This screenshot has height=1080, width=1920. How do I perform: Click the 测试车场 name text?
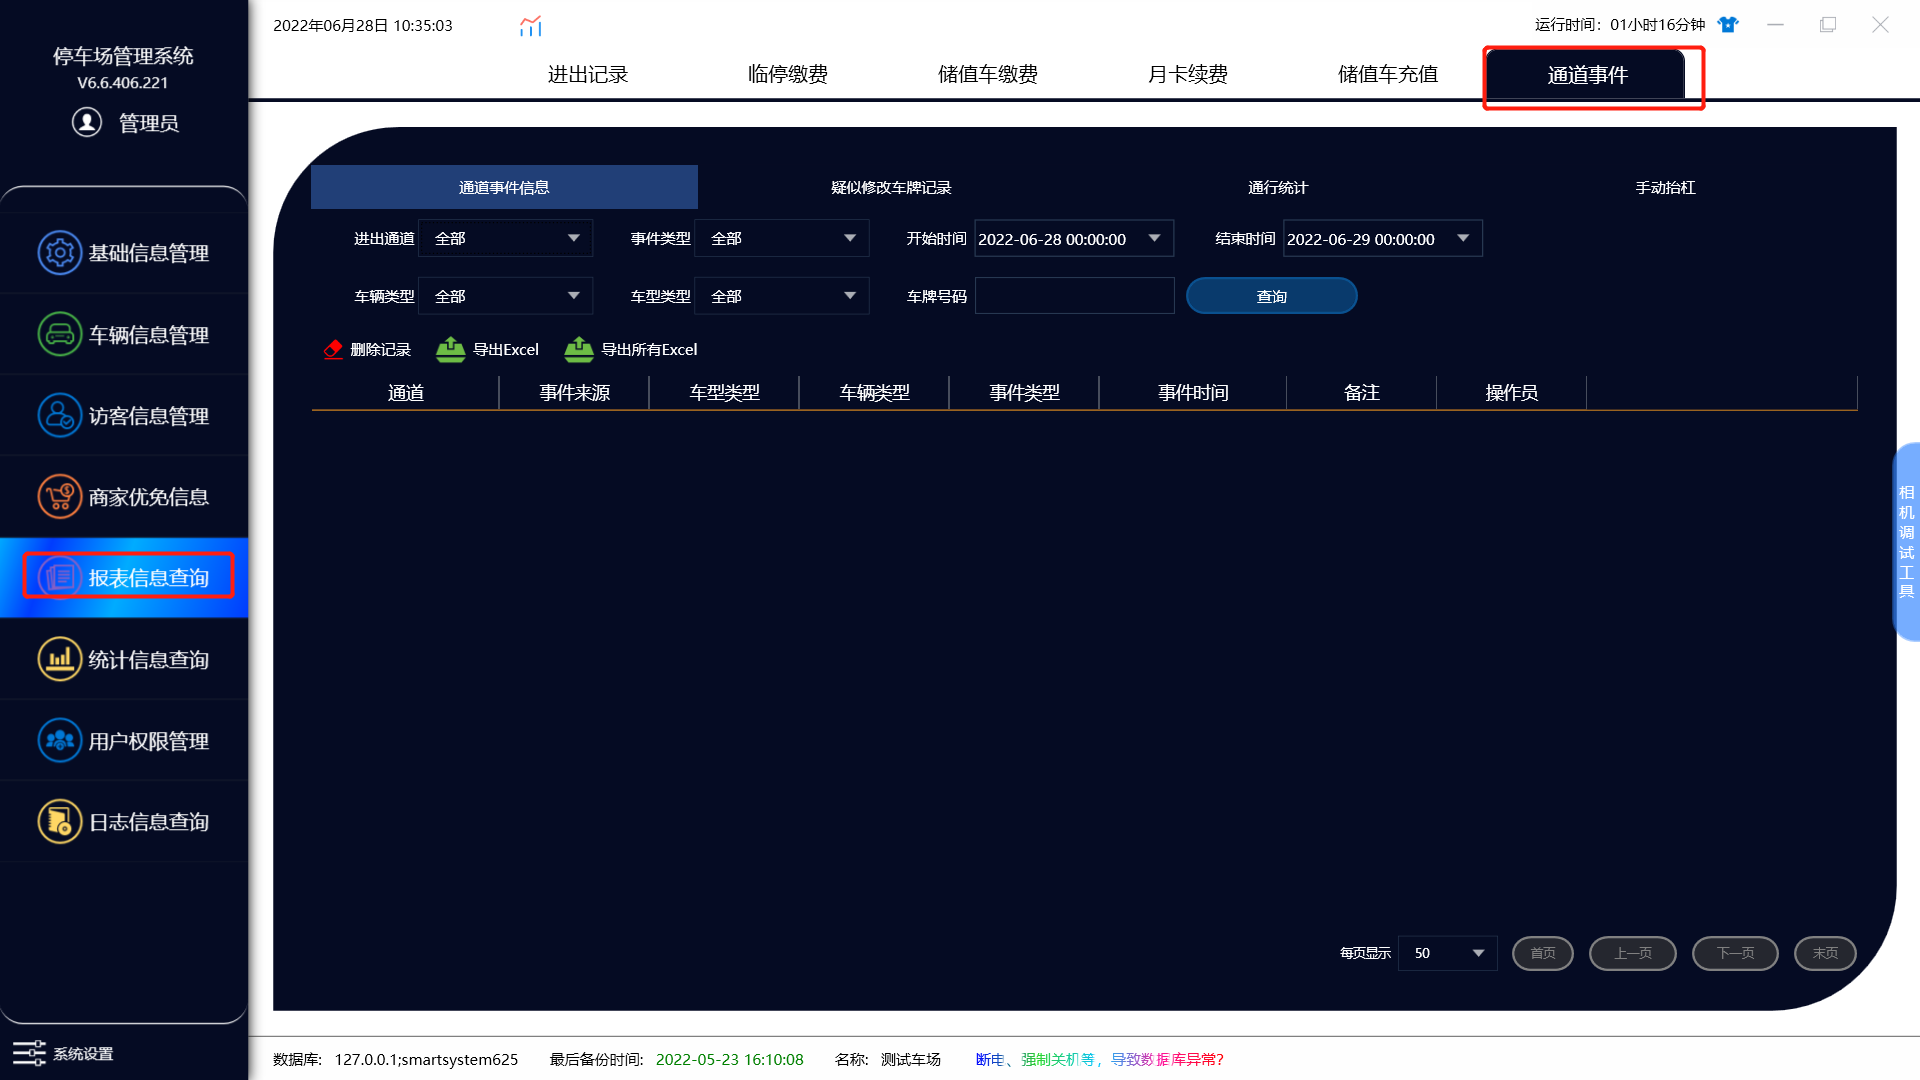click(911, 1059)
